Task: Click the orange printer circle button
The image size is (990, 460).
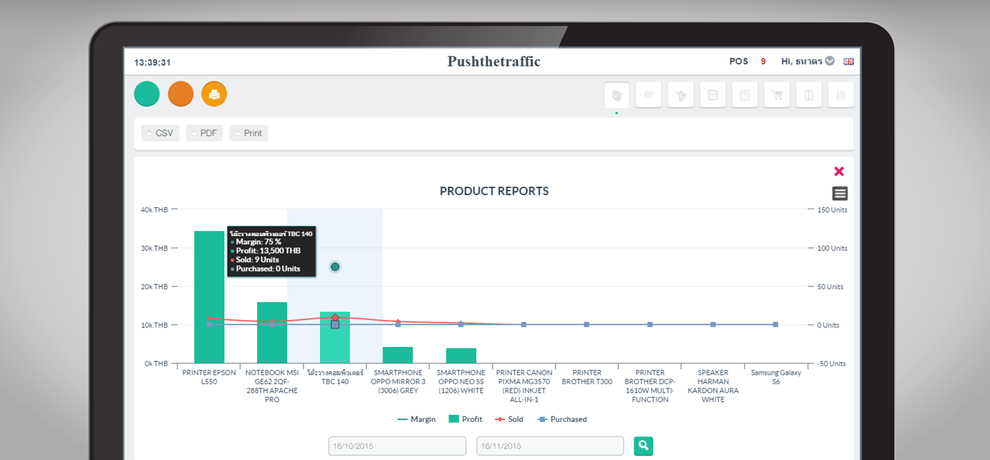Action: [214, 94]
